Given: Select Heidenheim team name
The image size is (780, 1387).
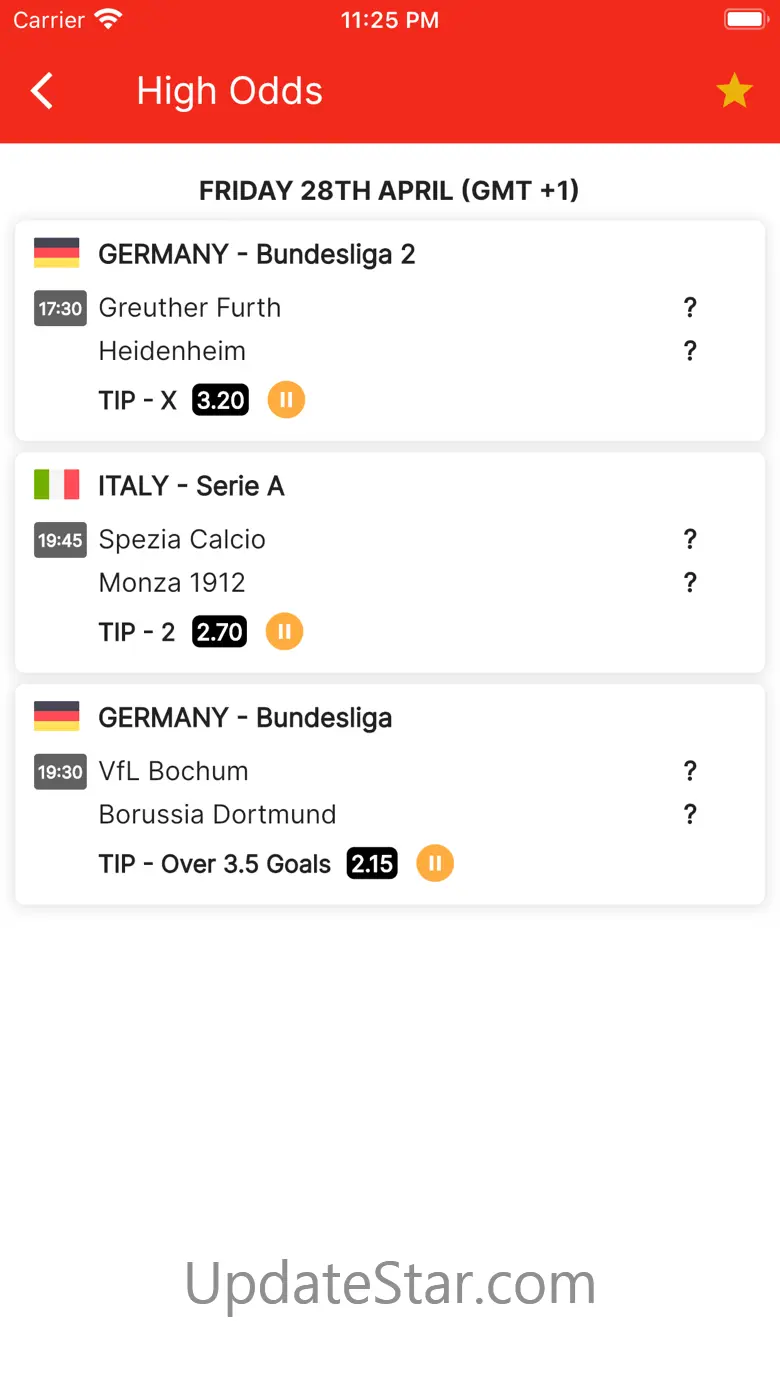Looking at the screenshot, I should [x=172, y=351].
